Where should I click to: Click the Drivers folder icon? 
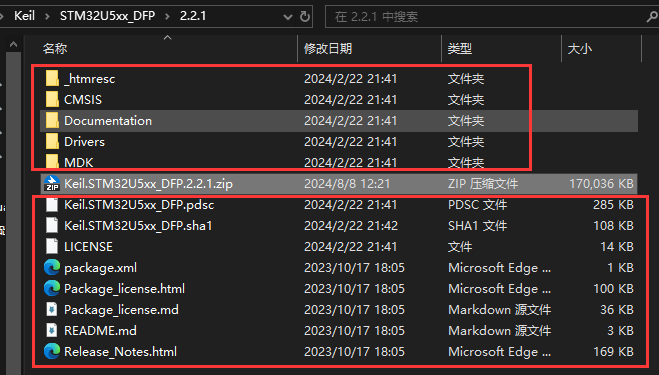click(52, 142)
